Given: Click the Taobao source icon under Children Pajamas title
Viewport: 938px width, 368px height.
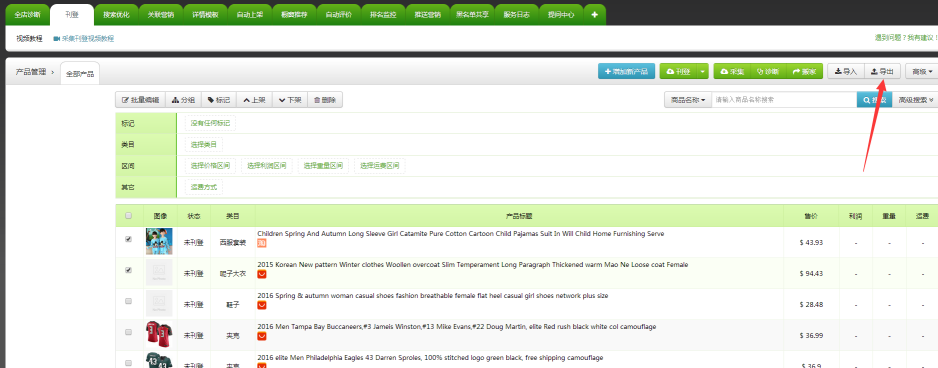Looking at the screenshot, I should click(261, 243).
